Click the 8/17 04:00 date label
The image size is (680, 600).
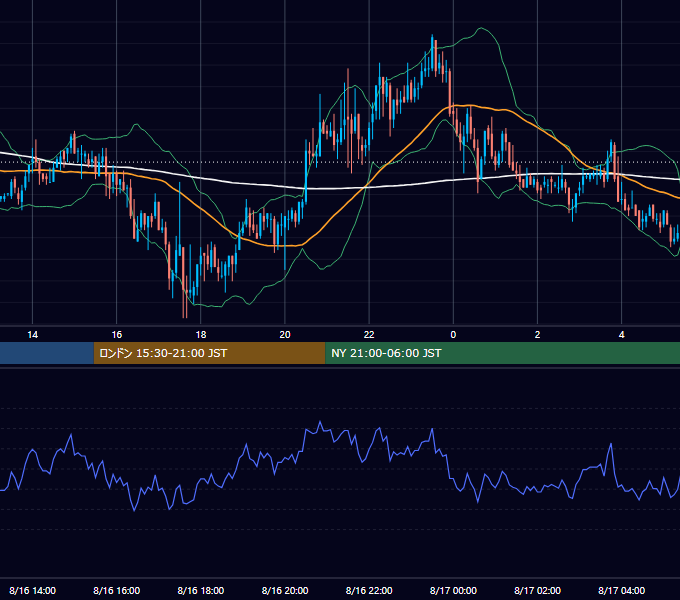[x=621, y=590]
